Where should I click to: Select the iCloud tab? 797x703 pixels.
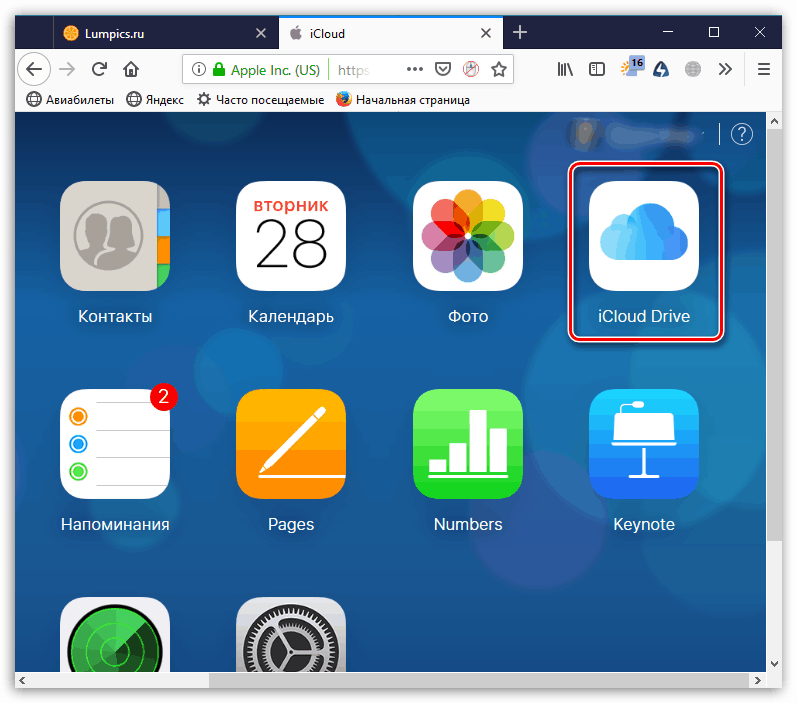pyautogui.click(x=390, y=34)
